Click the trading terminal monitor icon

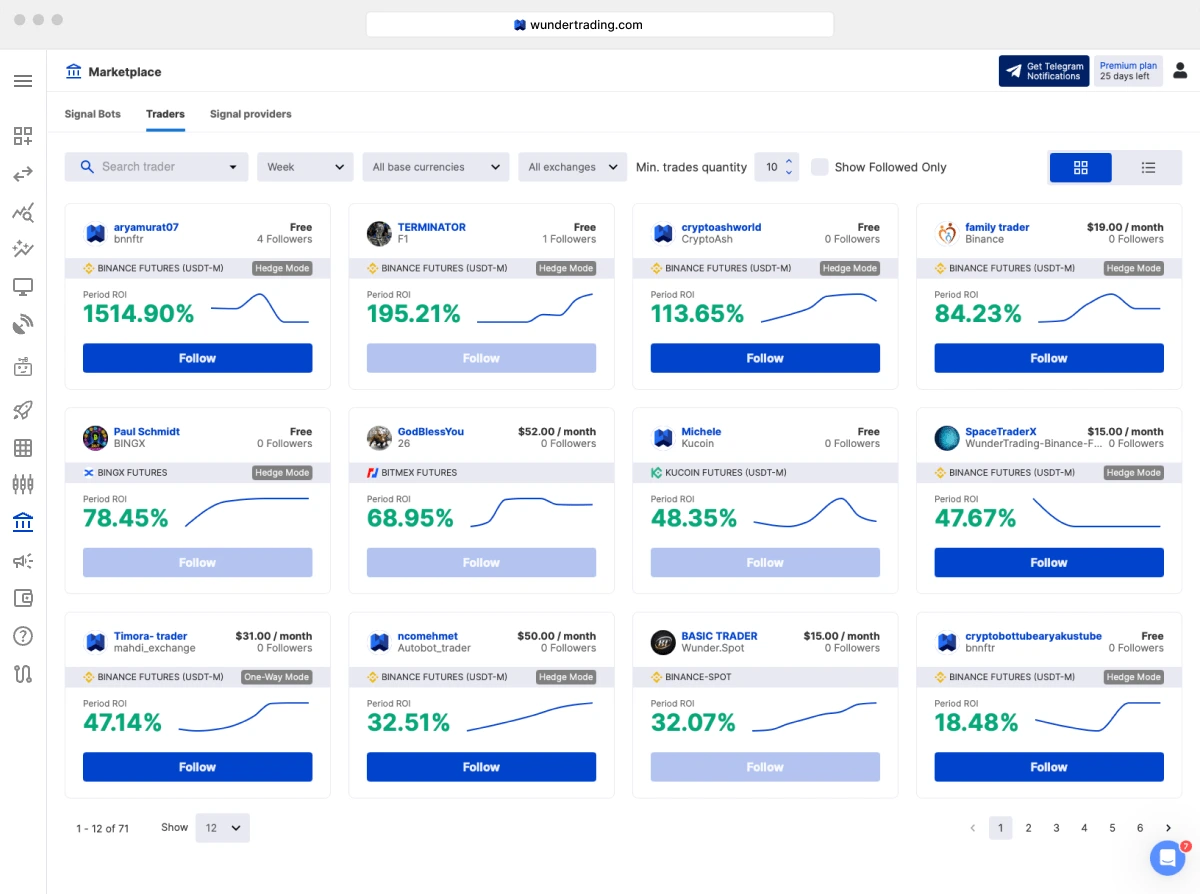point(23,286)
